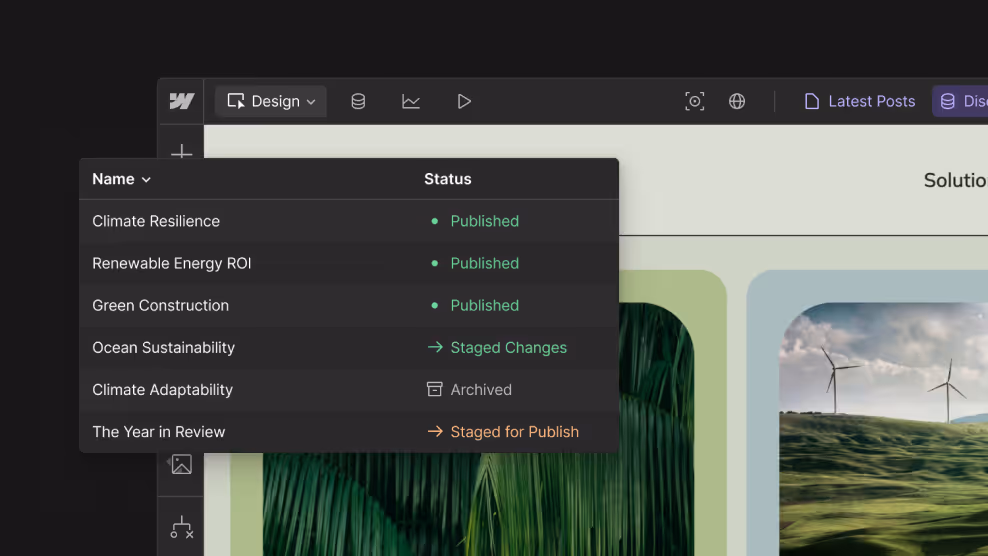Open the analytics chart icon
988x556 pixels.
click(411, 101)
